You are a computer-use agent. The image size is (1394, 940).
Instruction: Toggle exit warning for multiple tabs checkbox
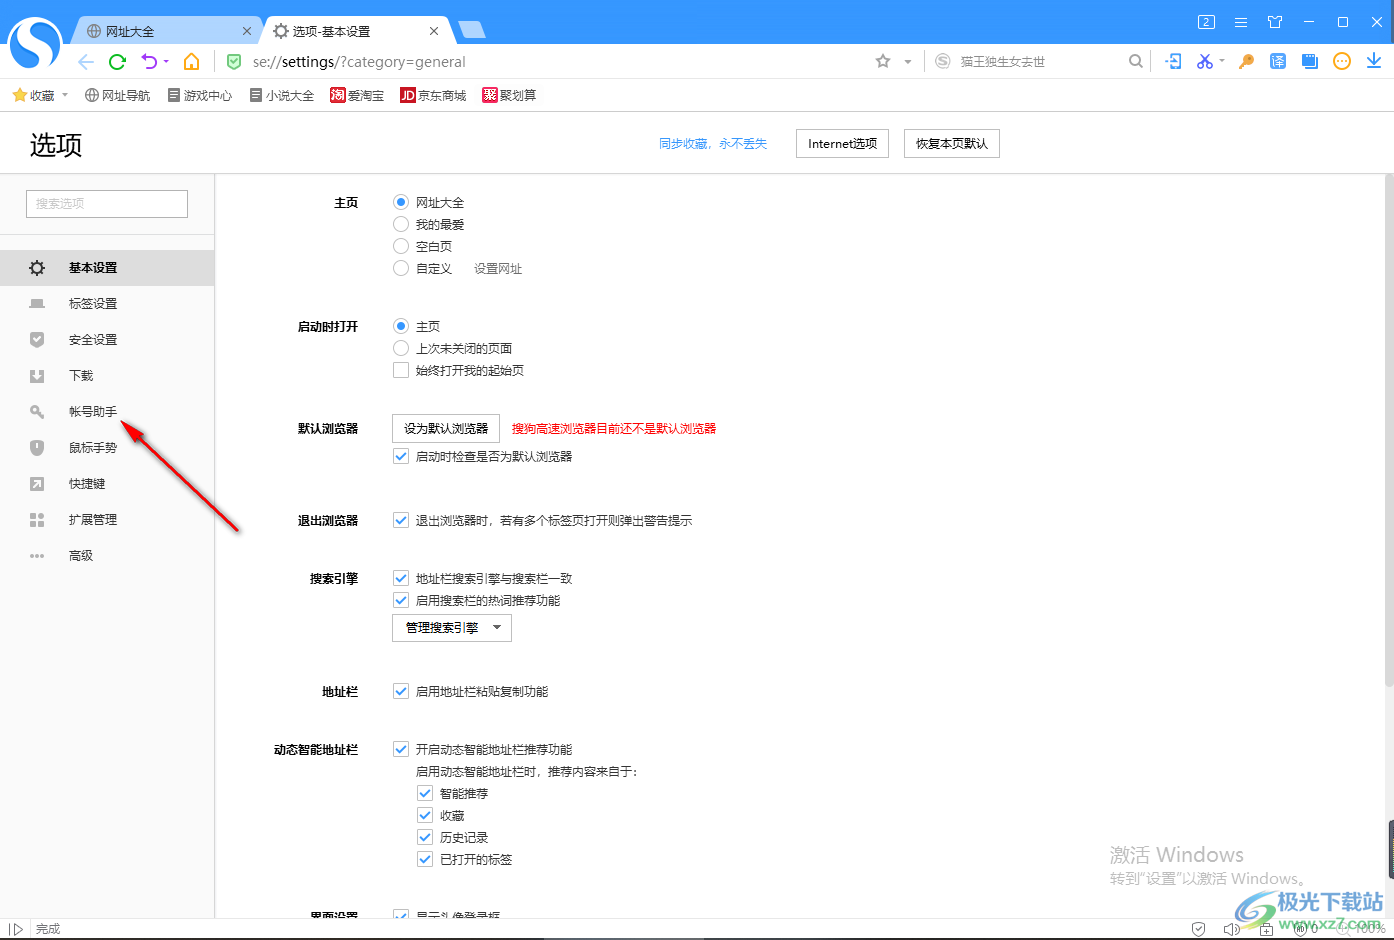coord(401,520)
